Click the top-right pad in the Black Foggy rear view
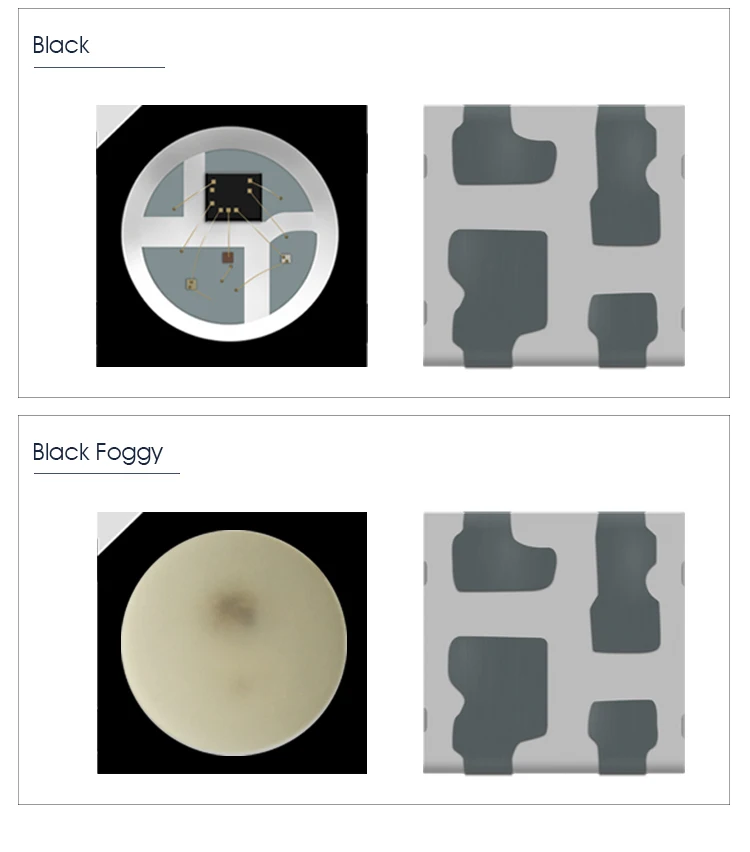This screenshot has height=852, width=750. pos(625,582)
